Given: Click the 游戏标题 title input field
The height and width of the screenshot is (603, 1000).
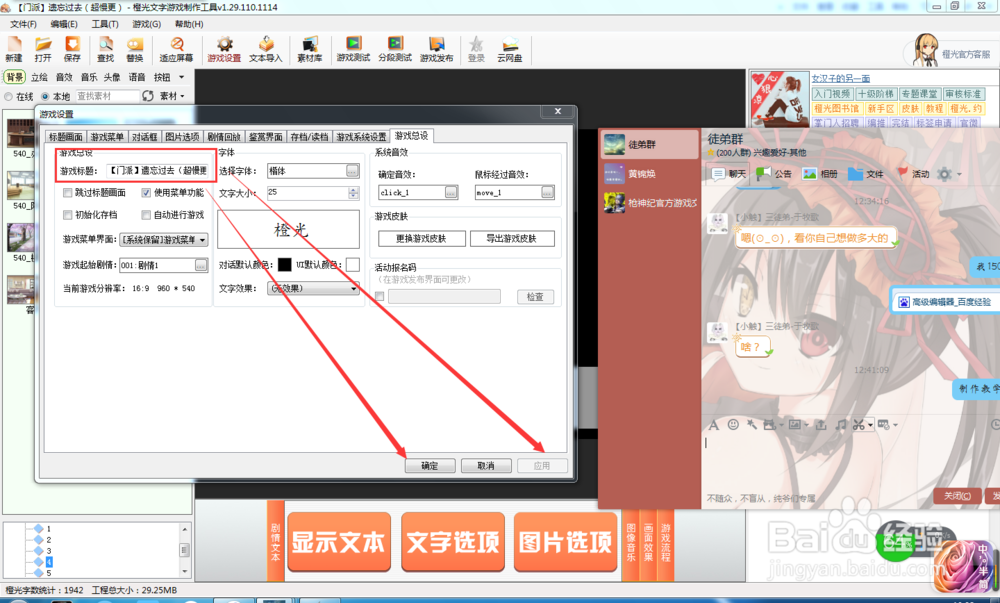Looking at the screenshot, I should click(160, 169).
